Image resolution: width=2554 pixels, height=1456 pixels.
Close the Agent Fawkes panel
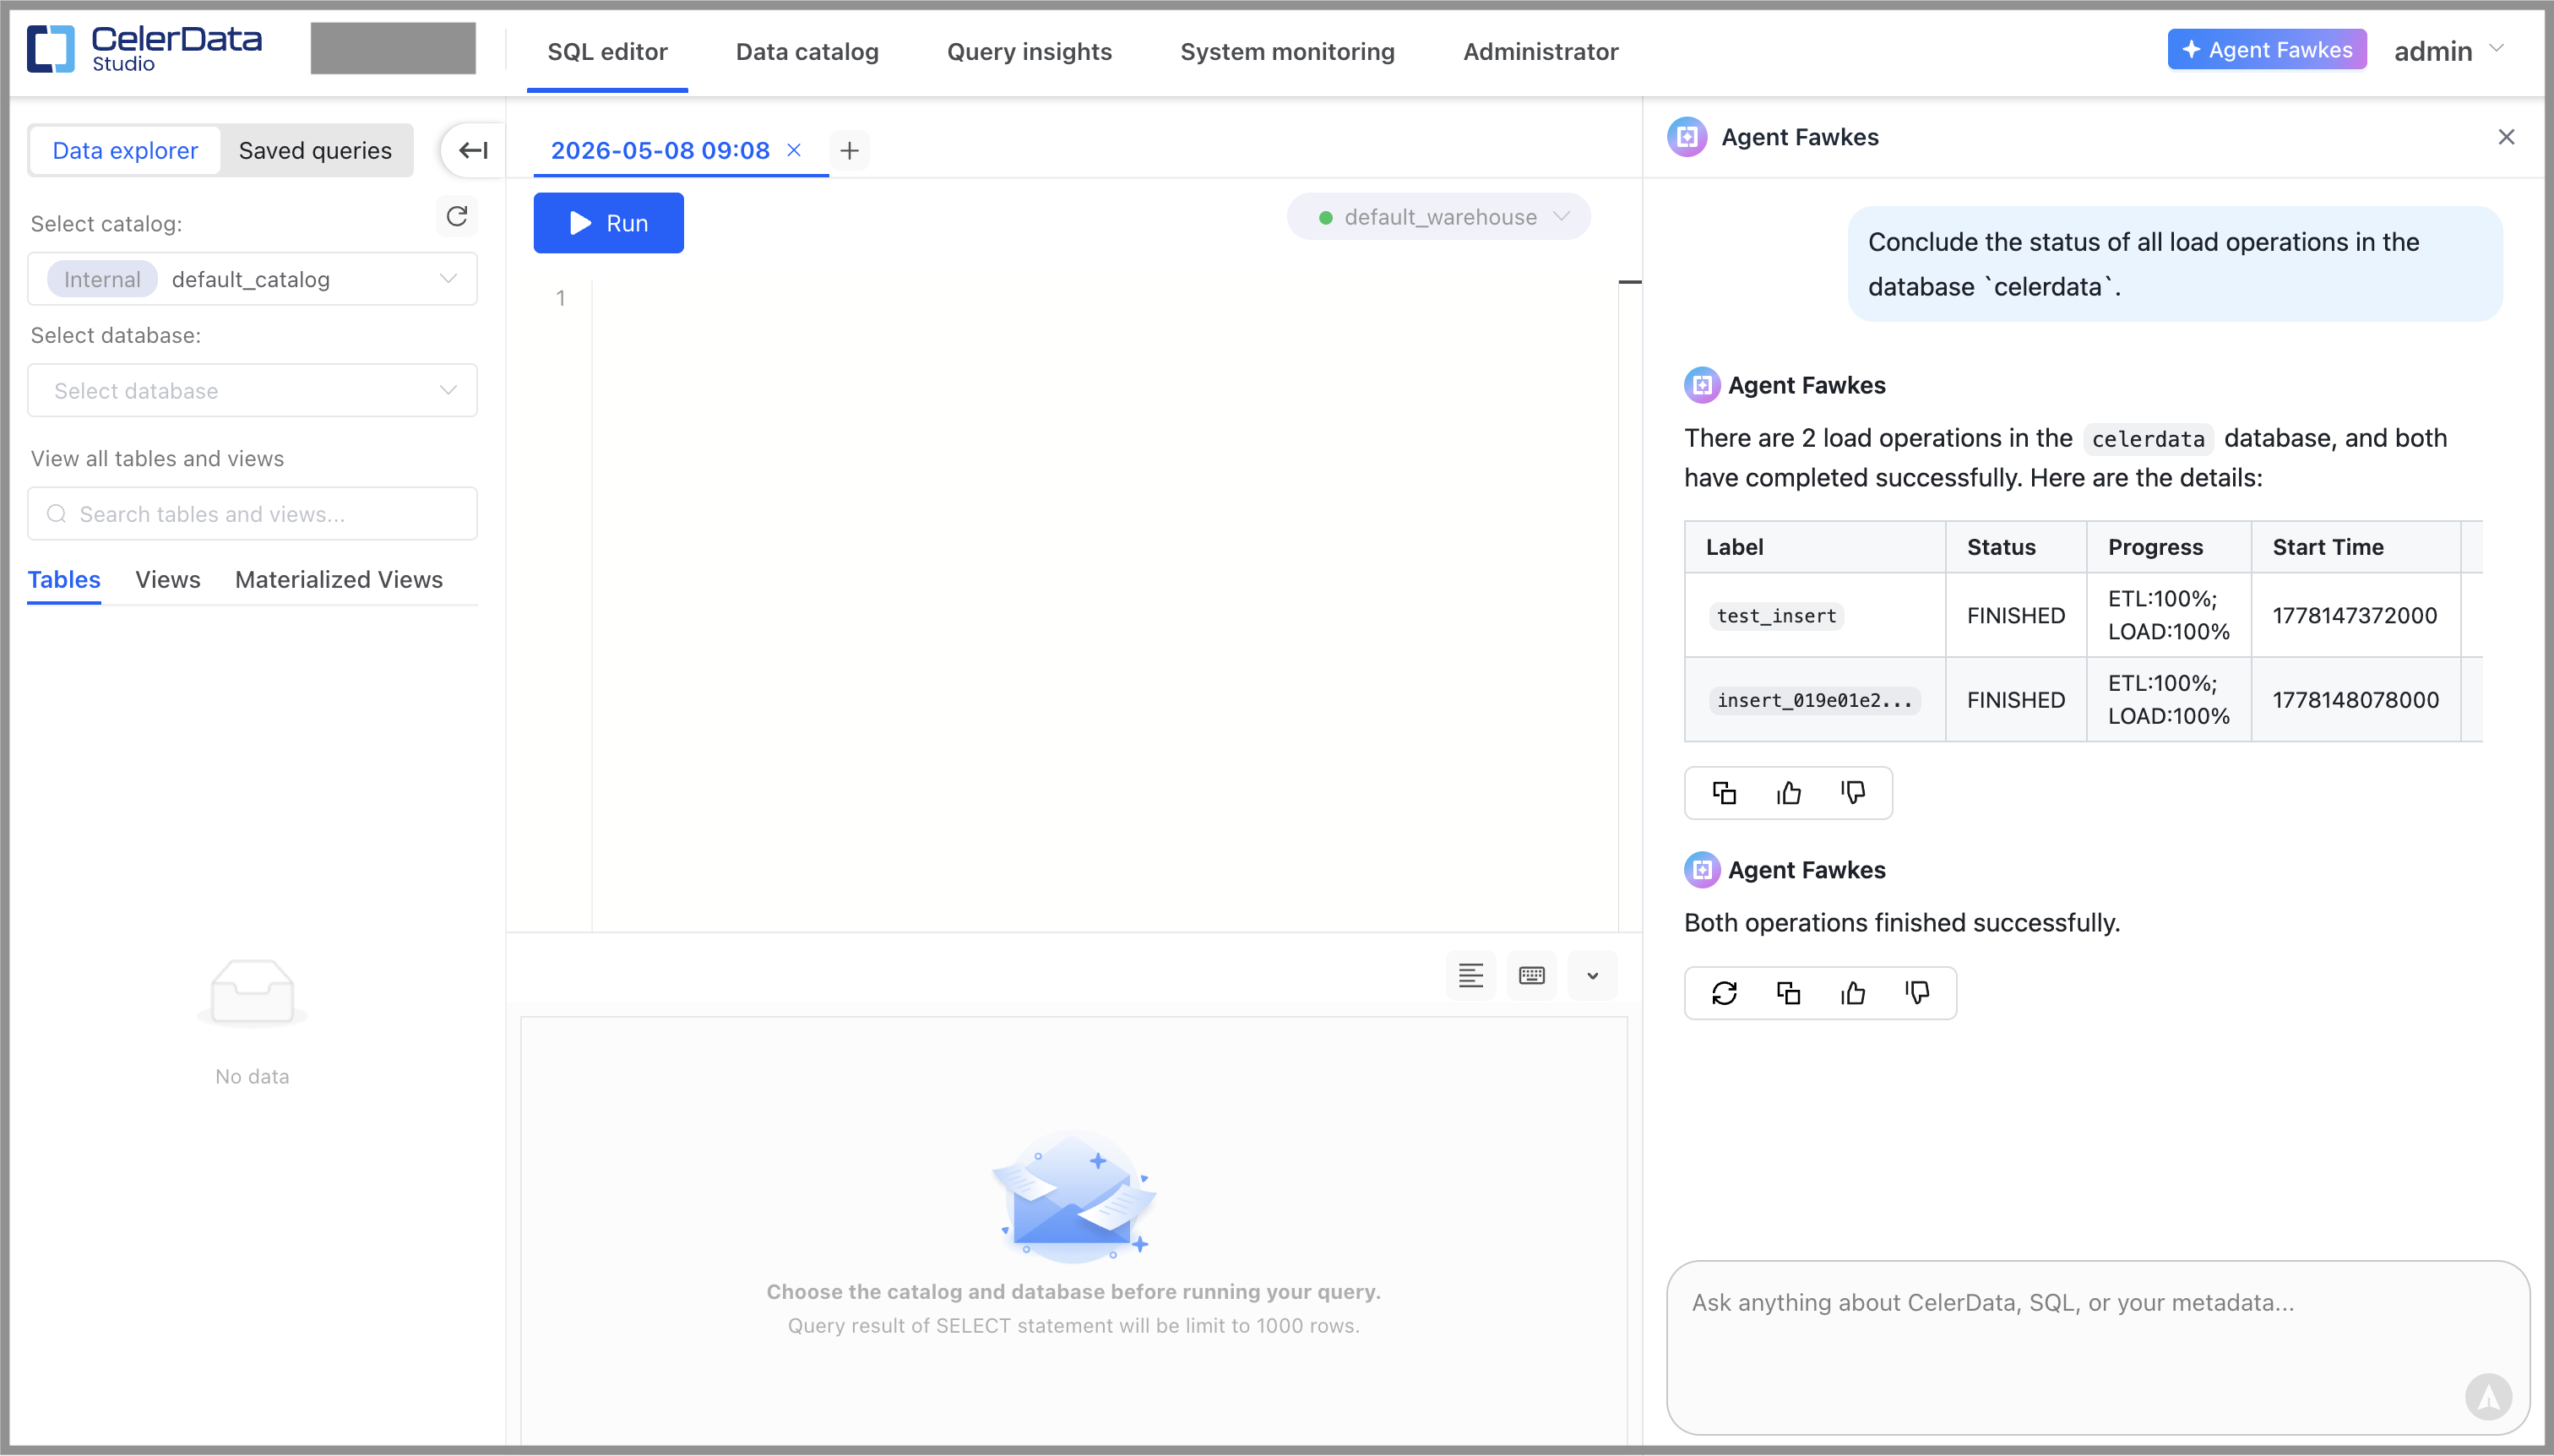pos(2506,137)
